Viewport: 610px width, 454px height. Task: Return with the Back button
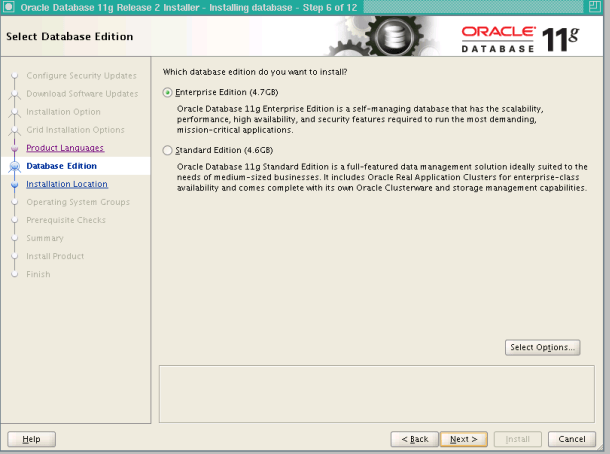tap(414, 439)
